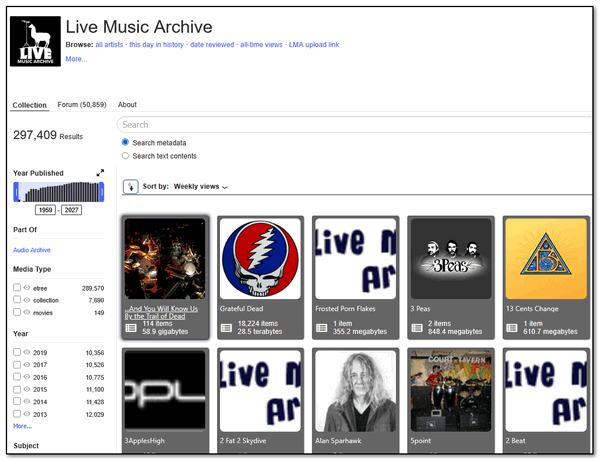Show only year 2013 eye icon
Viewport: 600px width, 461px height.
click(x=27, y=414)
